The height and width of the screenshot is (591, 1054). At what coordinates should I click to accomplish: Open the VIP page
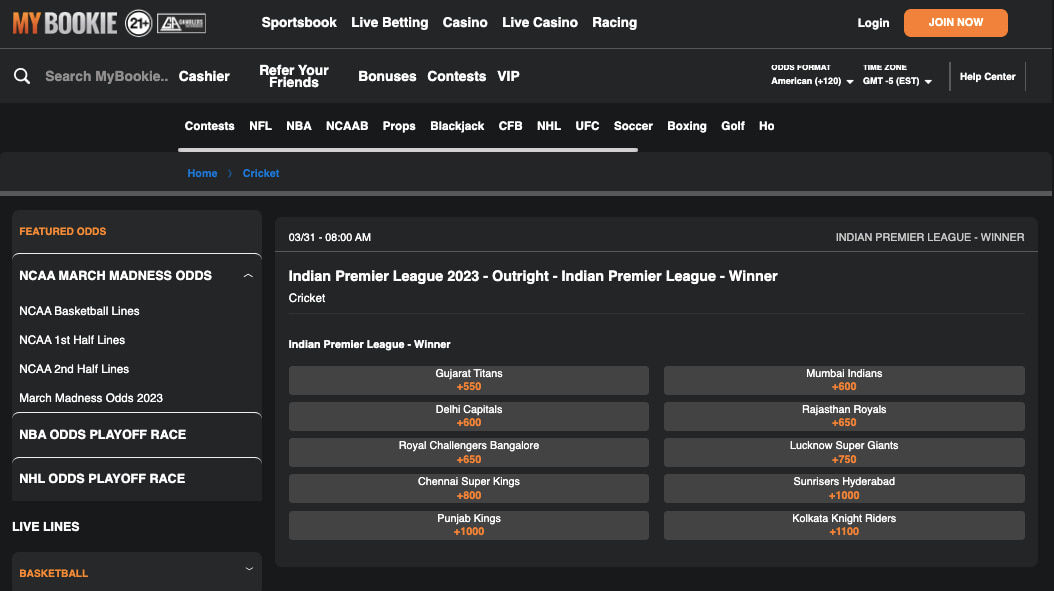pyautogui.click(x=508, y=76)
